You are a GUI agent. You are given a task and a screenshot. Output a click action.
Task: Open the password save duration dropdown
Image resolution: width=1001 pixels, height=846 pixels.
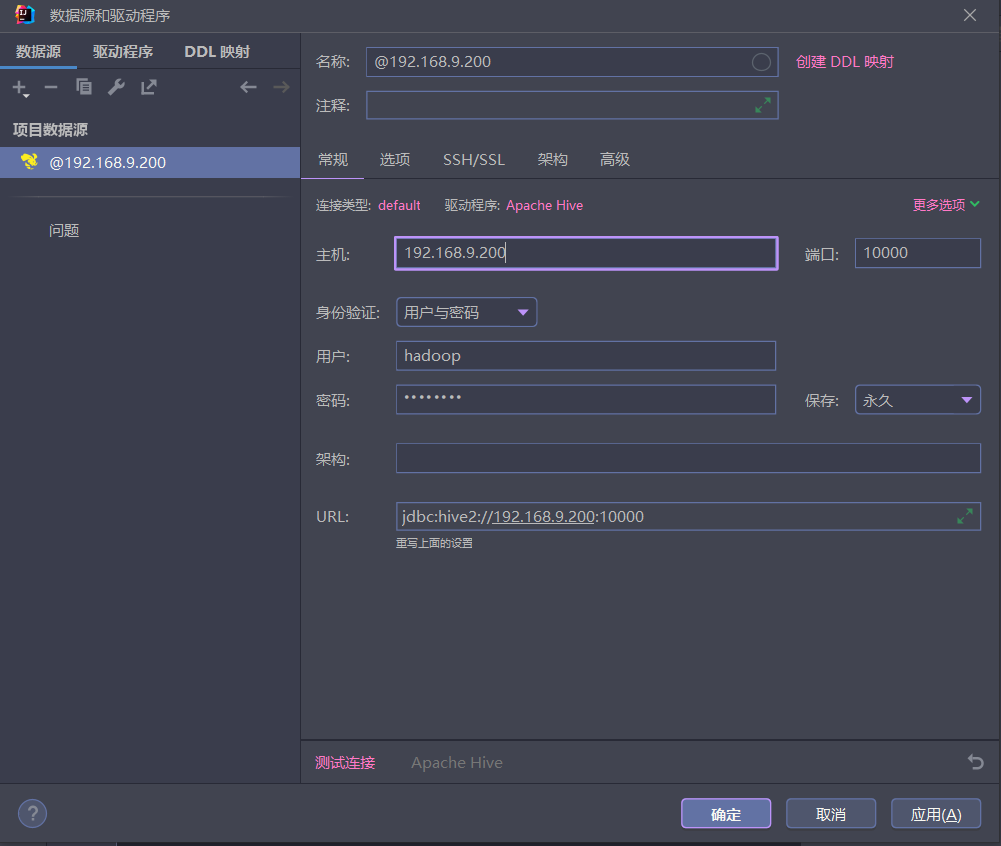coord(917,400)
